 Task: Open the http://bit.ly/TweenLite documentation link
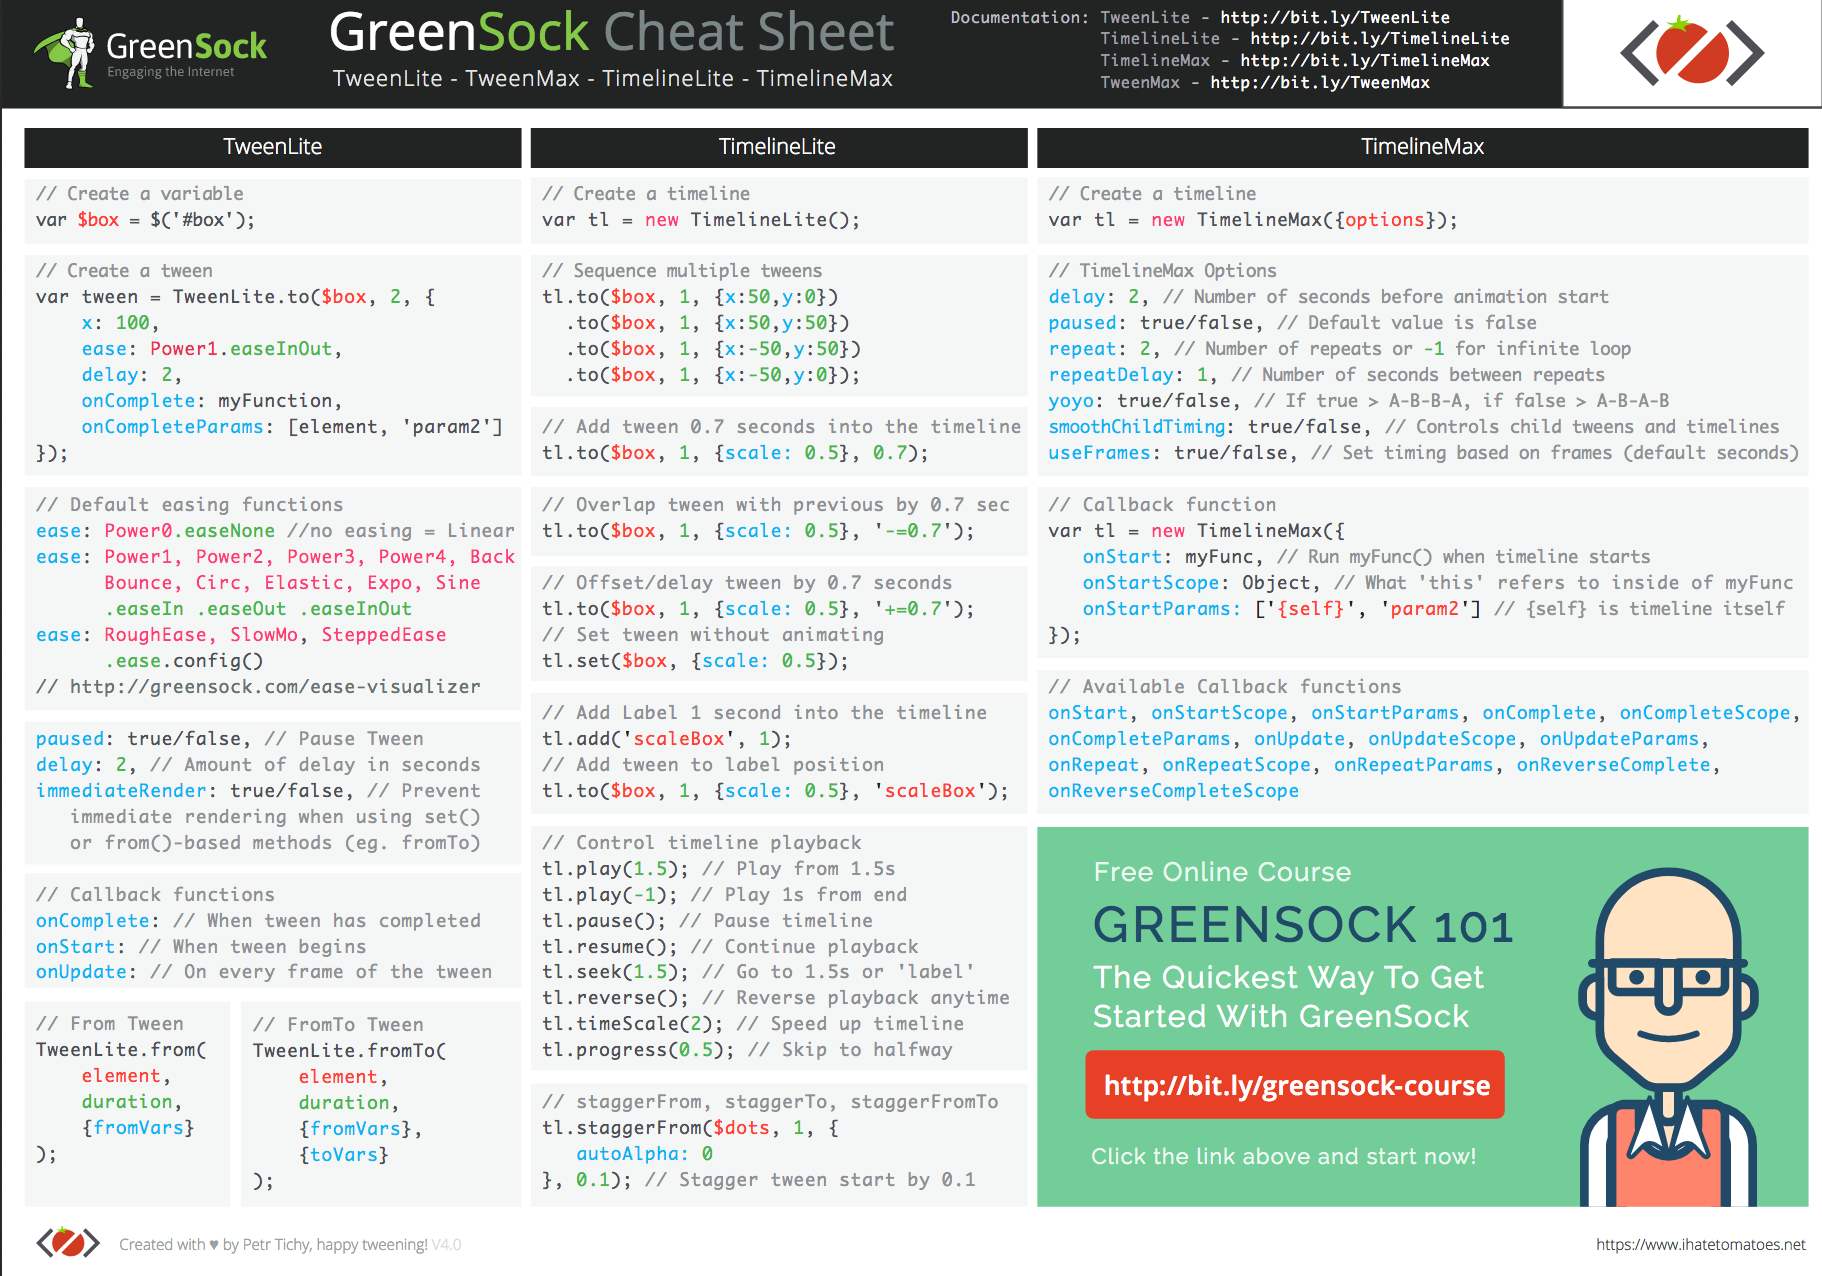click(1335, 17)
